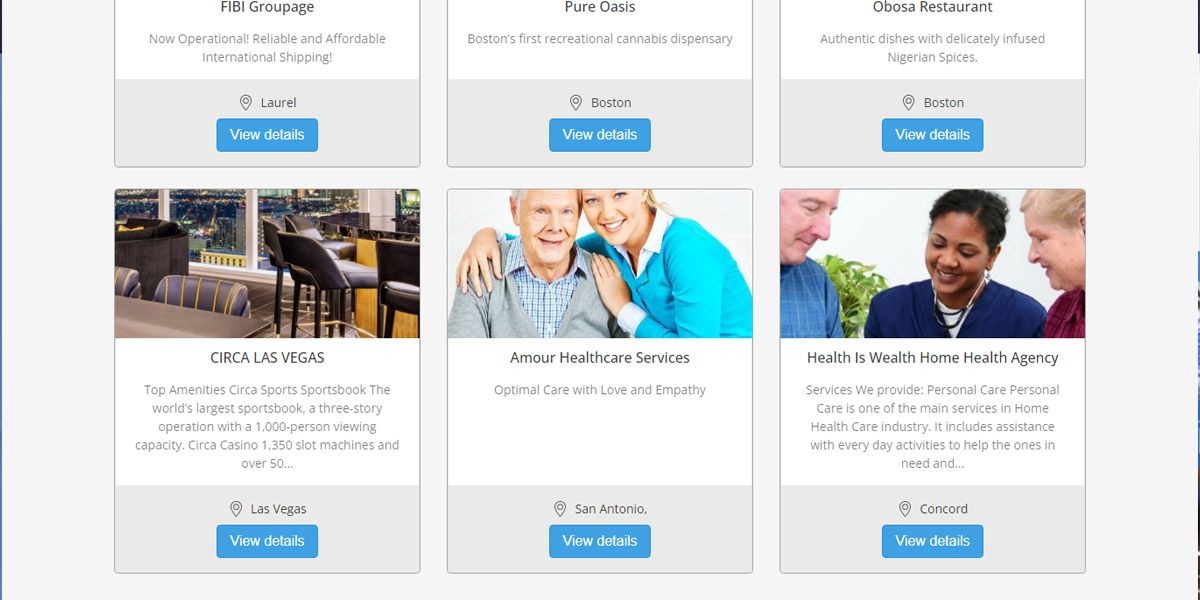Click the pin icon in Pure Oasis card

tap(576, 103)
